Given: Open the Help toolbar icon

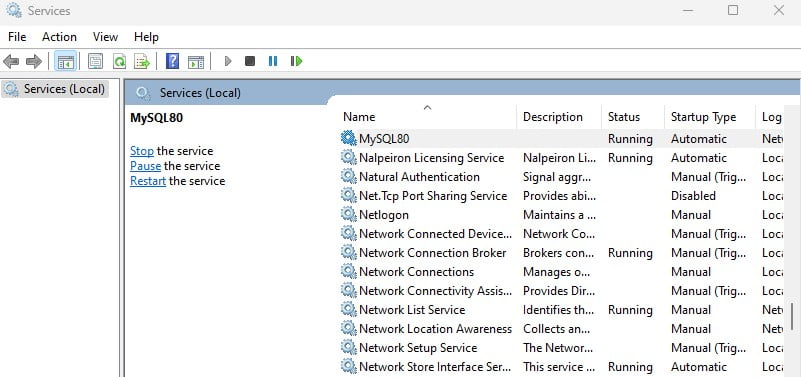Looking at the screenshot, I should click(x=173, y=62).
